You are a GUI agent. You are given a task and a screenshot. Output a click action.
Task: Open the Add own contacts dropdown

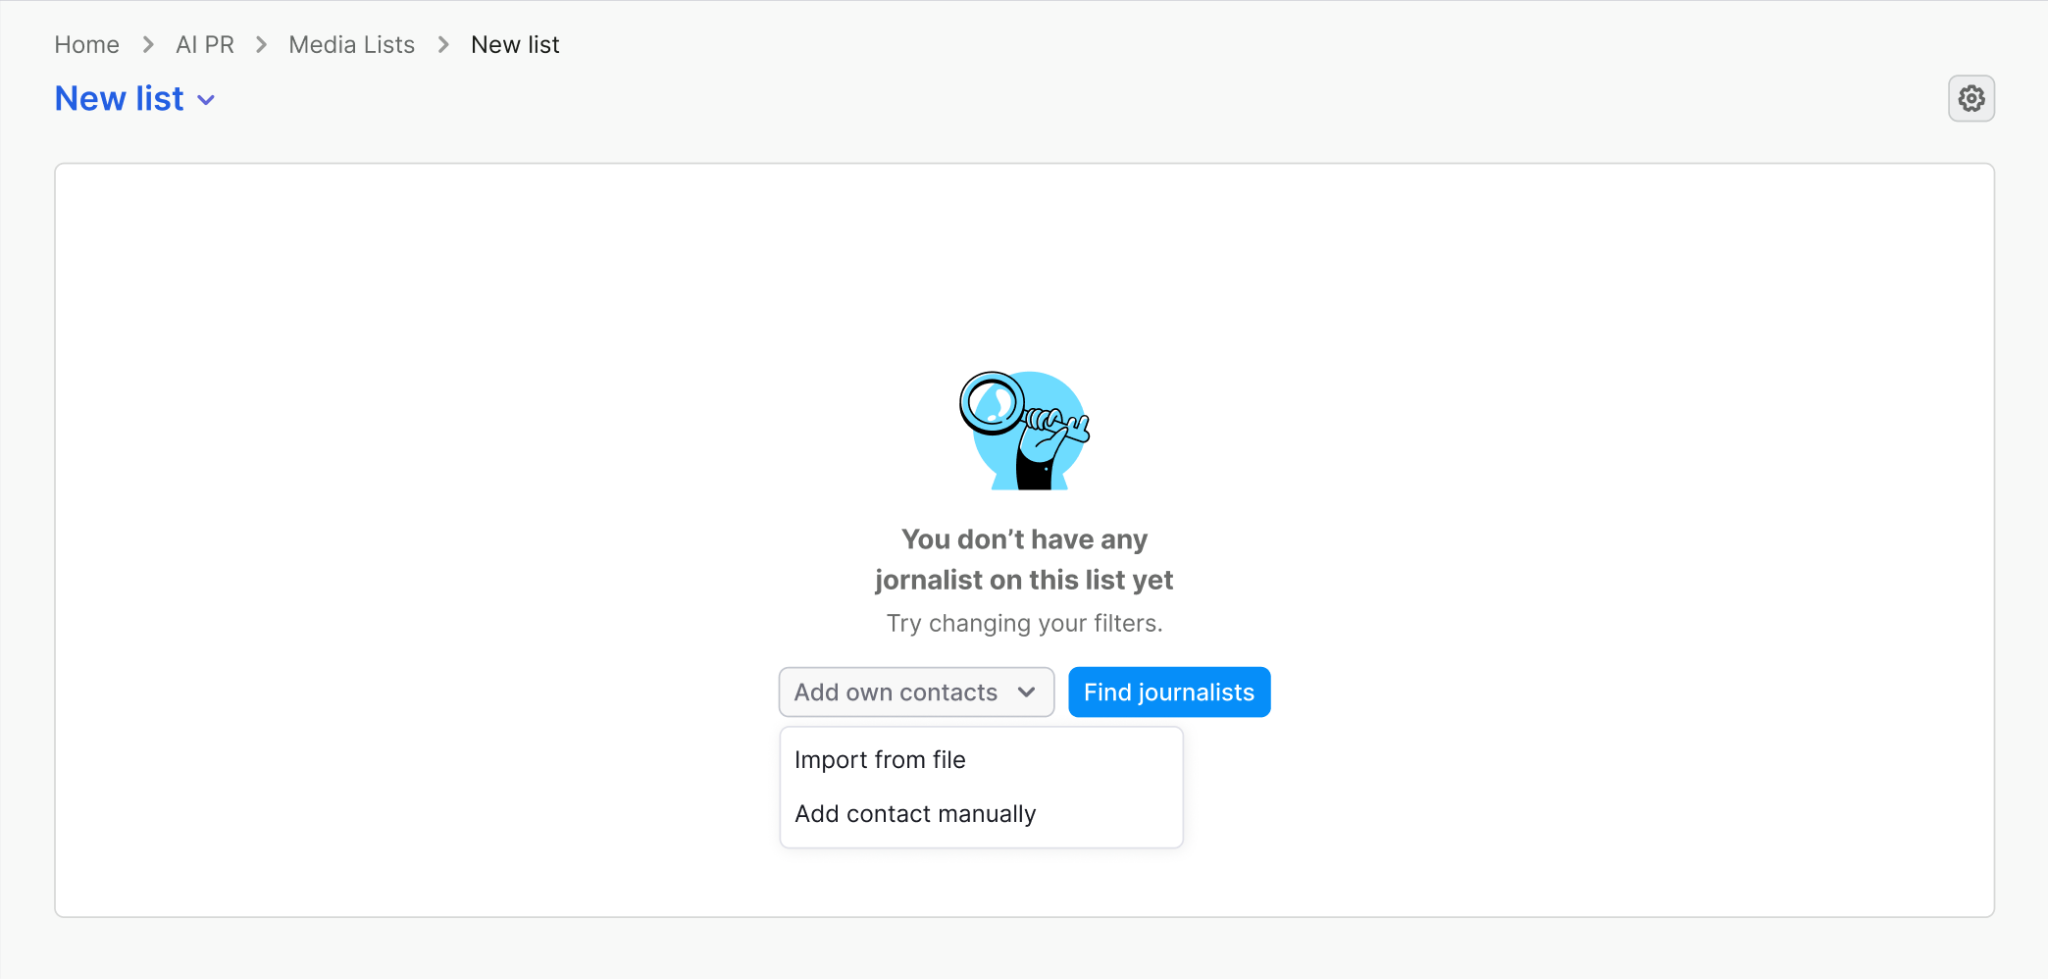point(916,692)
